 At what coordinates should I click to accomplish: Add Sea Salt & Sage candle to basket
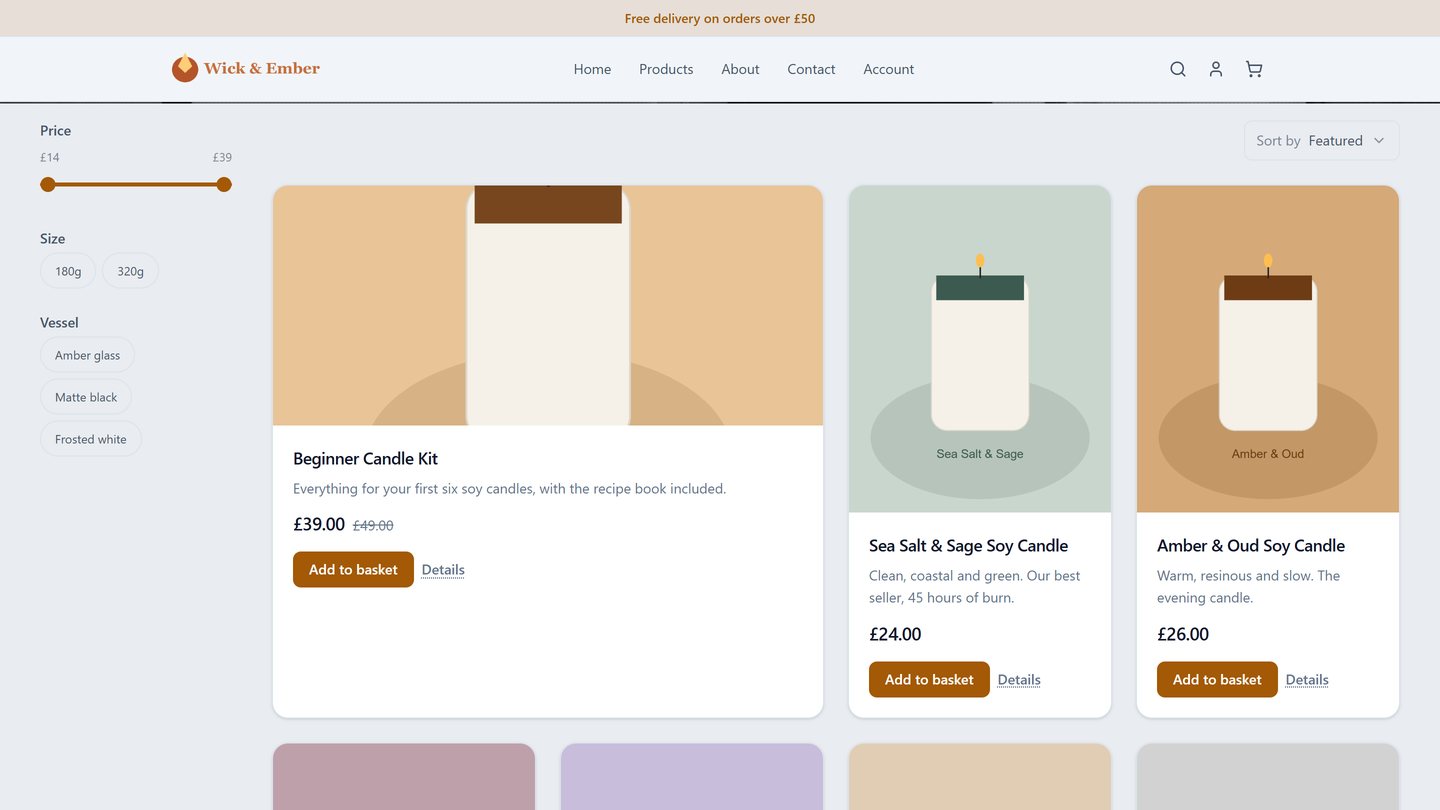(929, 680)
